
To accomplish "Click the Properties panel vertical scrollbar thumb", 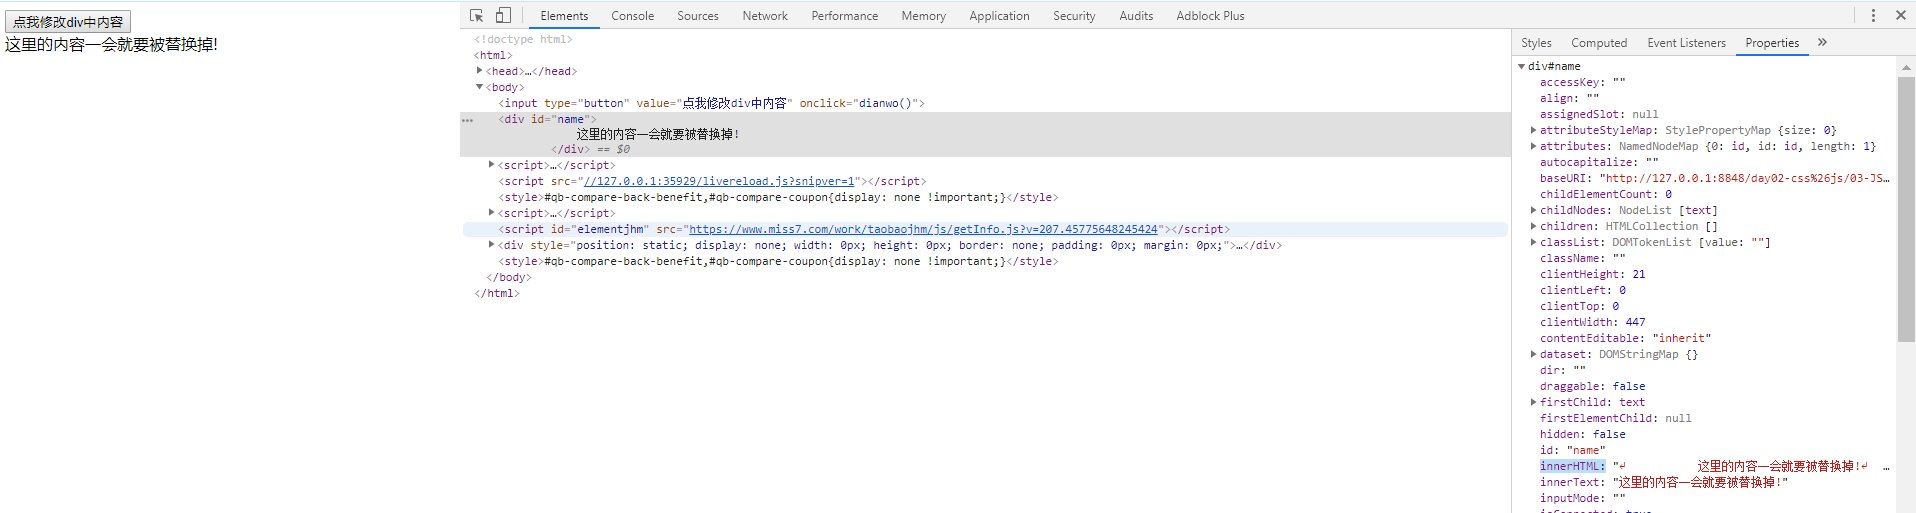I will [x=1906, y=208].
